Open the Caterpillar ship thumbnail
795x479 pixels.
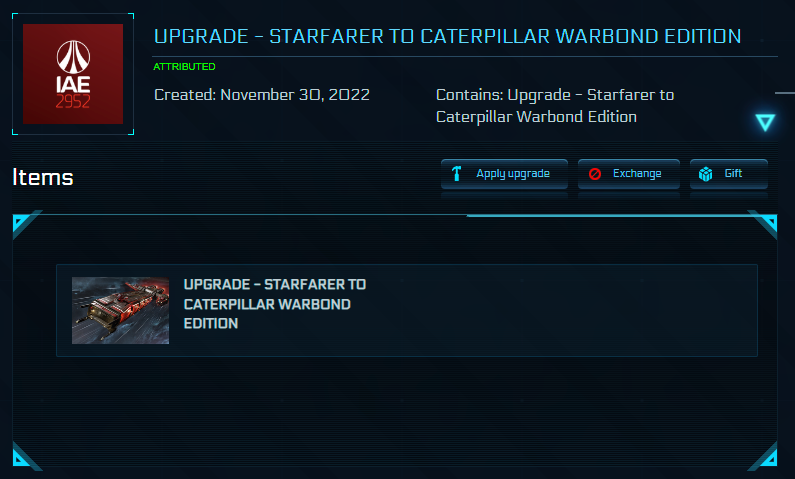click(x=121, y=310)
